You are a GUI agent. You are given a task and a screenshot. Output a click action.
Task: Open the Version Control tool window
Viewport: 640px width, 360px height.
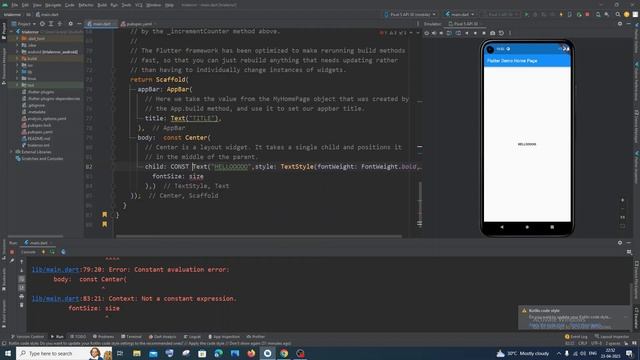(27, 337)
